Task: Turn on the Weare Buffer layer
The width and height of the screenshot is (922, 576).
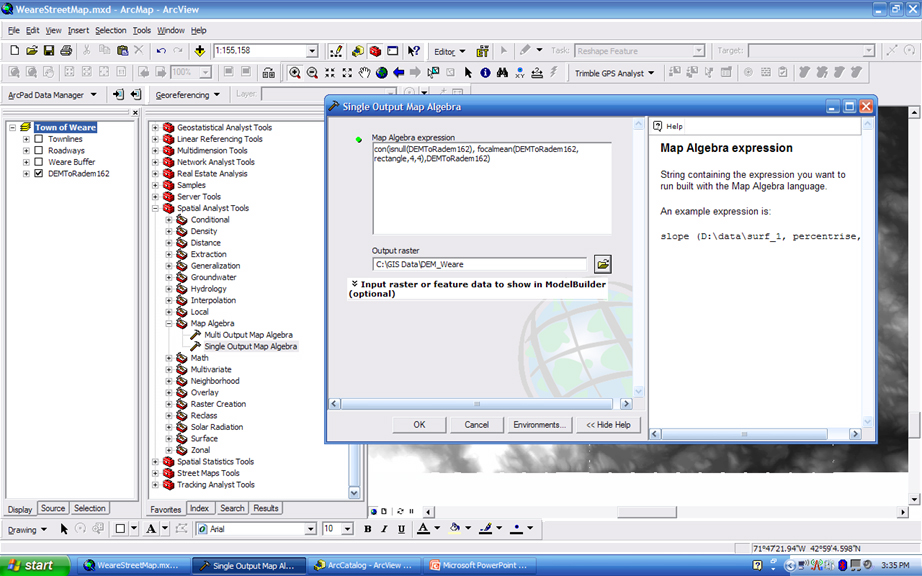Action: click(x=39, y=162)
